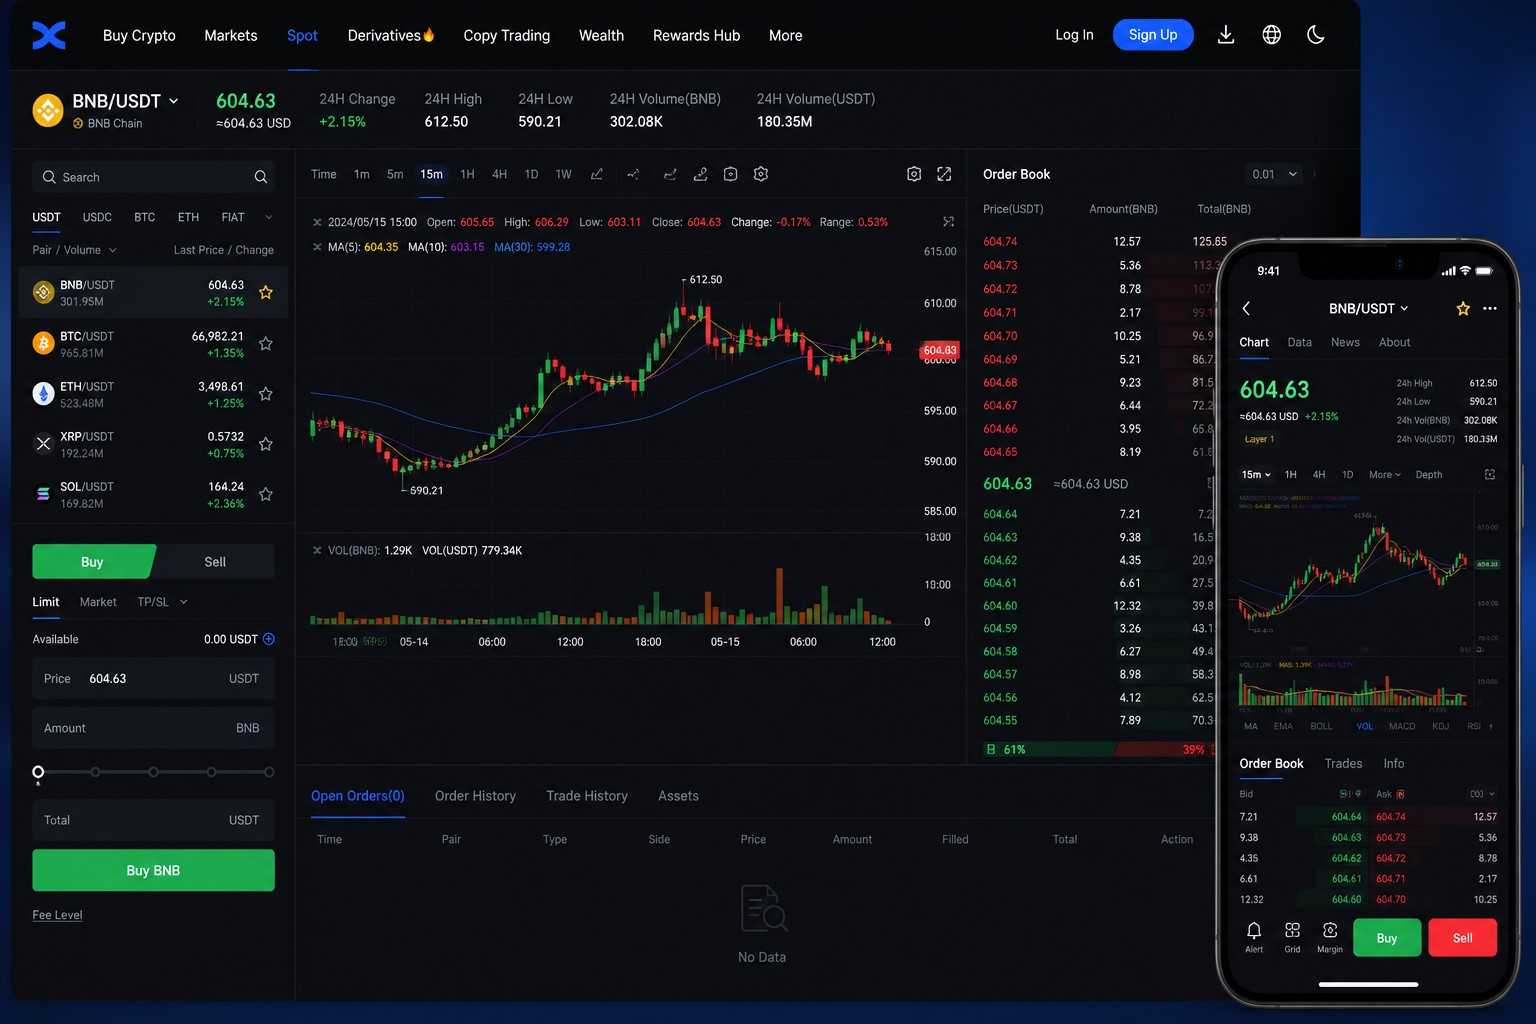Image resolution: width=1536 pixels, height=1024 pixels.
Task: Switch to the Order History tab
Action: coord(475,796)
